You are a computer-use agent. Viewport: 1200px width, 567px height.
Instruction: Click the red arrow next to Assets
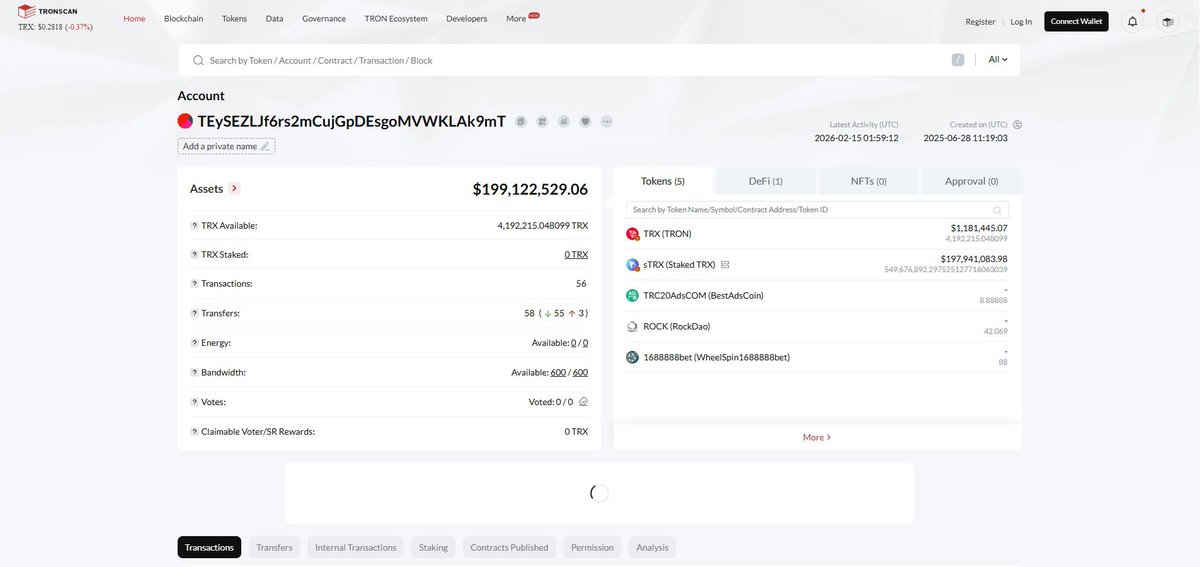(x=234, y=188)
